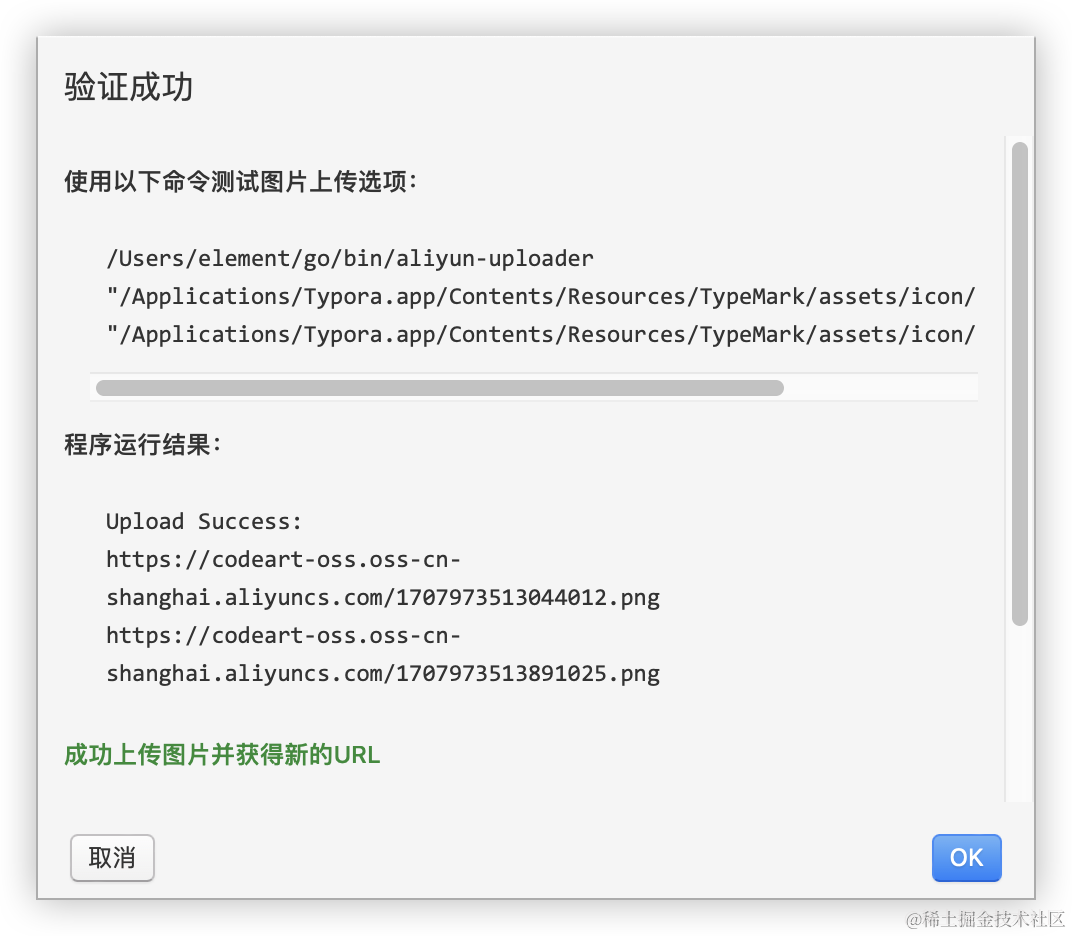Confirm the dialog with the OK button
The height and width of the screenshot is (936, 1072).
tap(966, 857)
